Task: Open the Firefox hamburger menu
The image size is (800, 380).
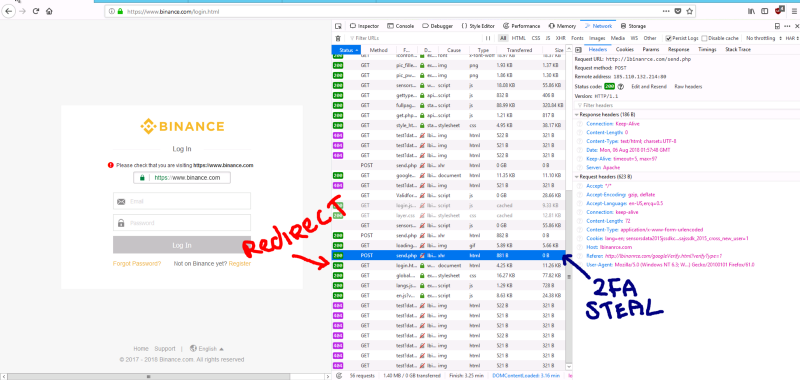Action: (x=793, y=11)
